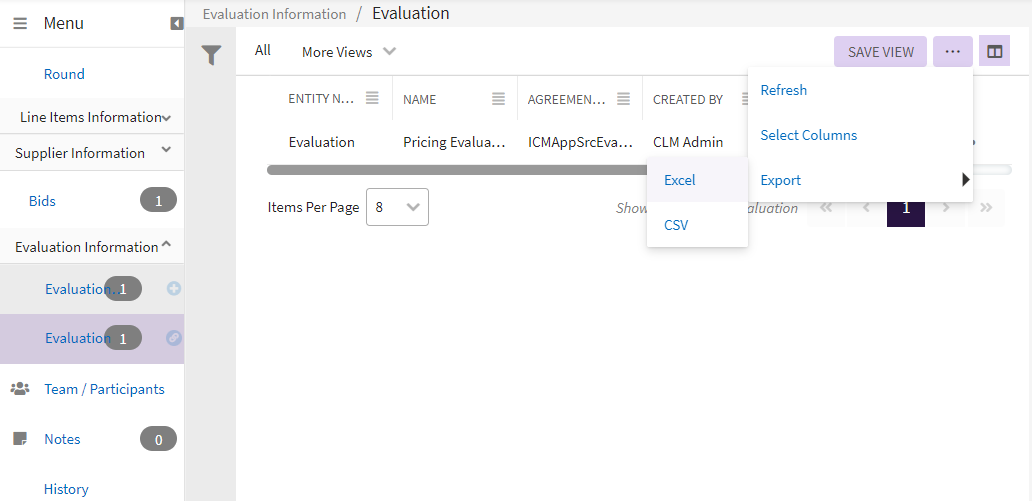Toggle the split-panel layout icon
This screenshot has width=1032, height=501.
click(994, 52)
